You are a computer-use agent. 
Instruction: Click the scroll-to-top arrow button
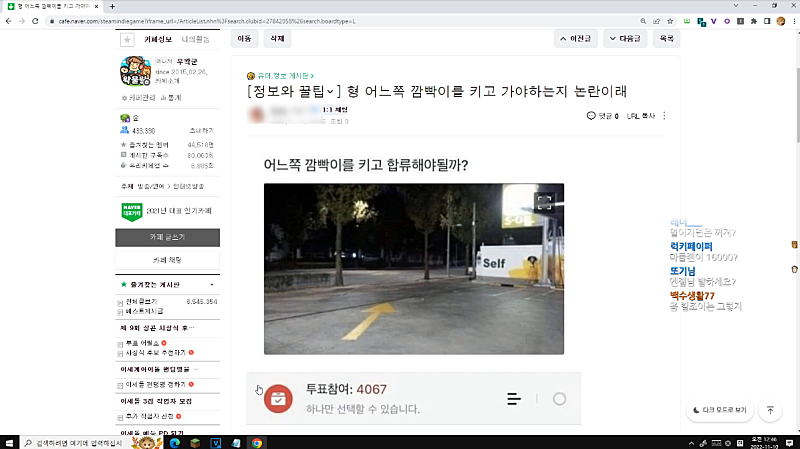click(x=770, y=410)
